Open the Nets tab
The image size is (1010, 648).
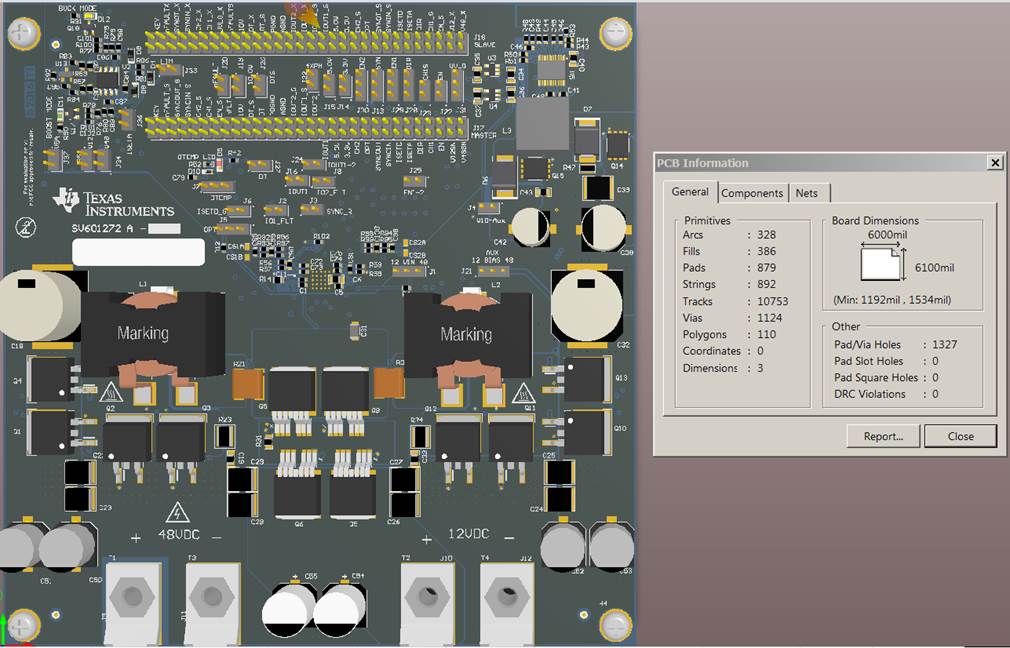click(x=806, y=193)
